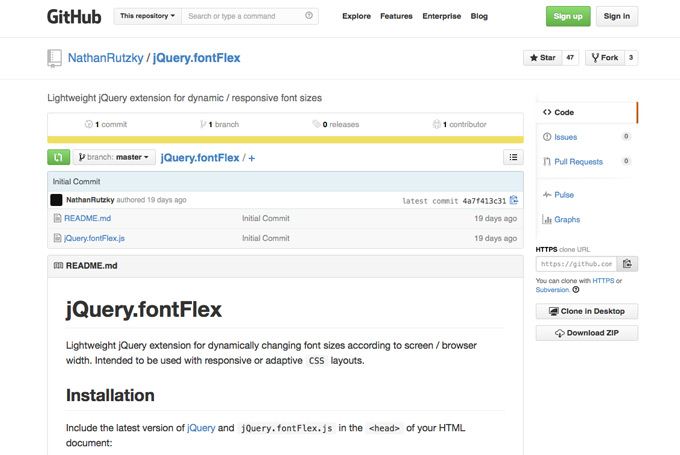This screenshot has height=455, width=680.
Task: Select the Code tab in sidebar
Action: 563,112
